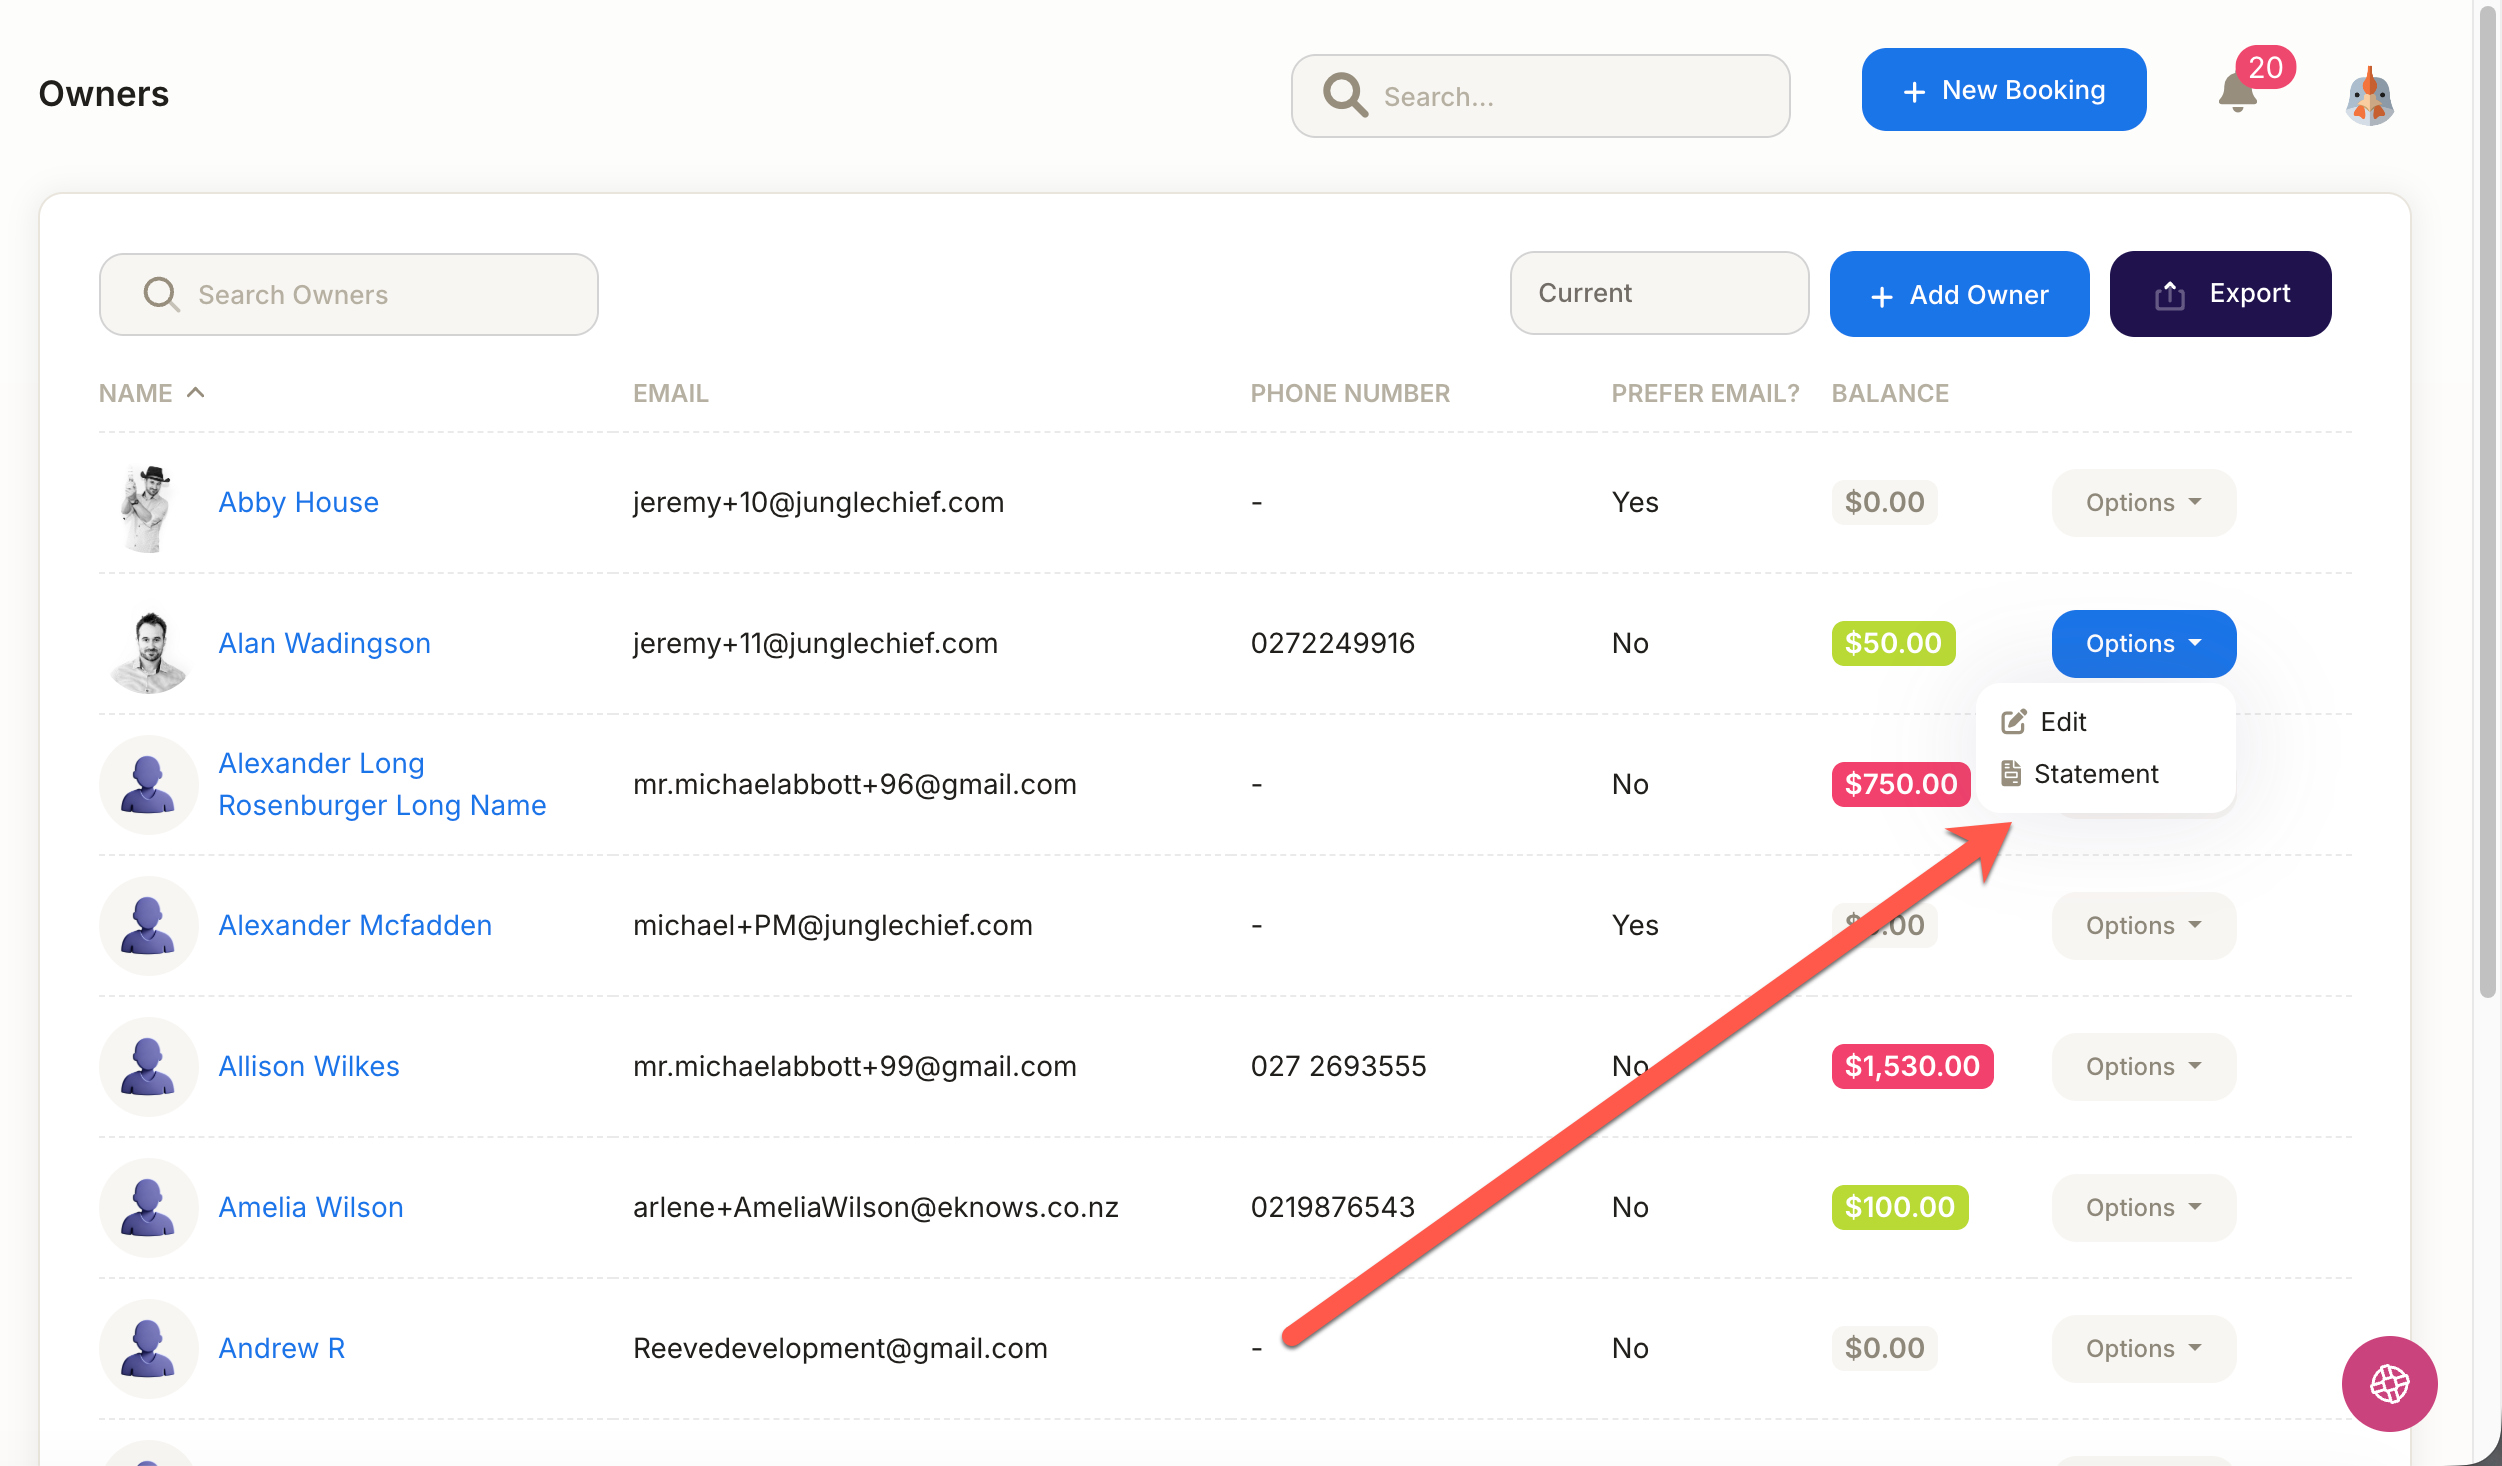The width and height of the screenshot is (2502, 1466).
Task: Collapse the Options menu for Alan Wadingson
Action: point(2143,644)
